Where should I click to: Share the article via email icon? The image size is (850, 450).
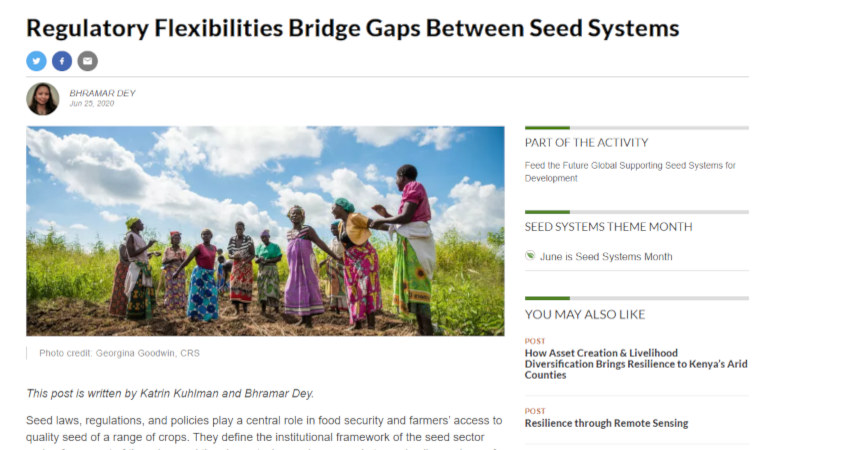87,61
